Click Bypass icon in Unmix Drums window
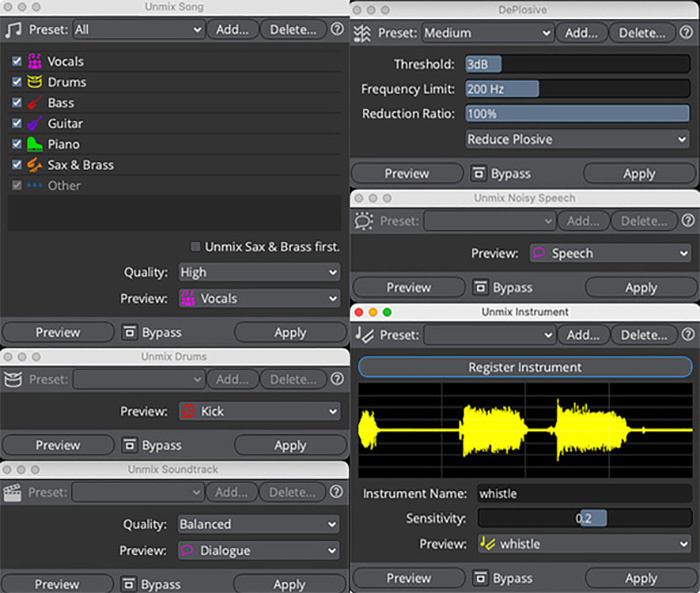This screenshot has width=700, height=593. (129, 445)
